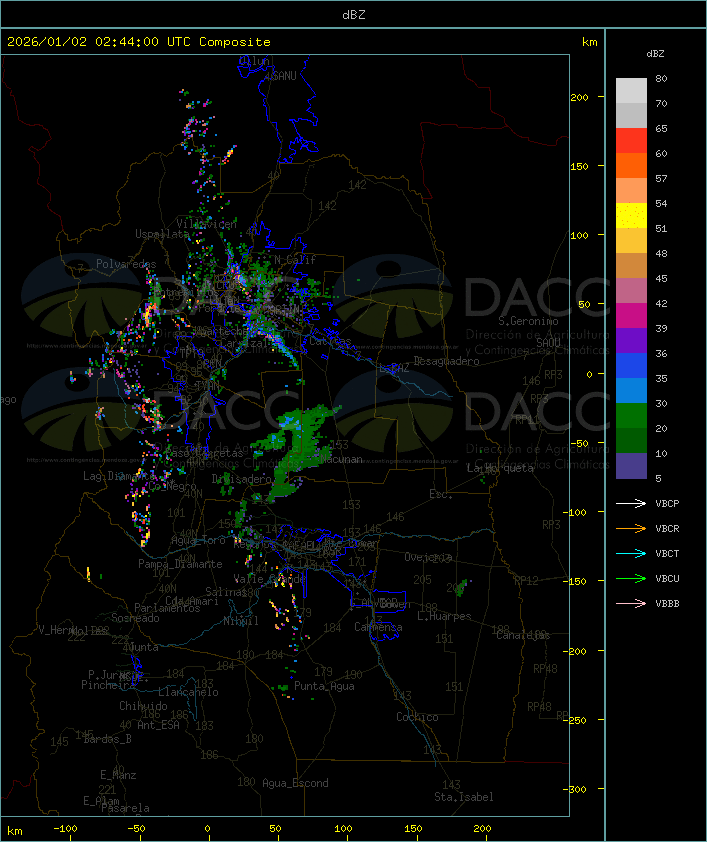The height and width of the screenshot is (842, 707).
Task: Pick the purple 36-39 dBZ legend swatch
Action: coord(631,340)
